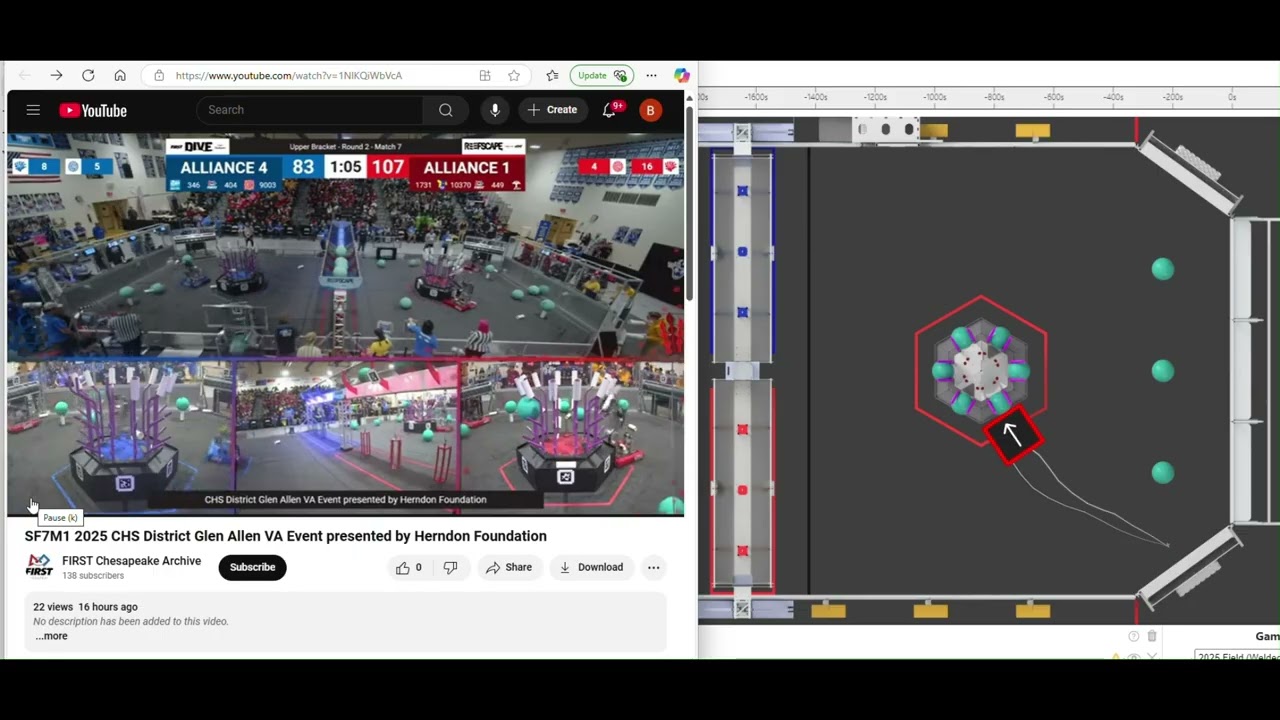Open browser Settings and more menu
This screenshot has height=720, width=1280.
[651, 75]
